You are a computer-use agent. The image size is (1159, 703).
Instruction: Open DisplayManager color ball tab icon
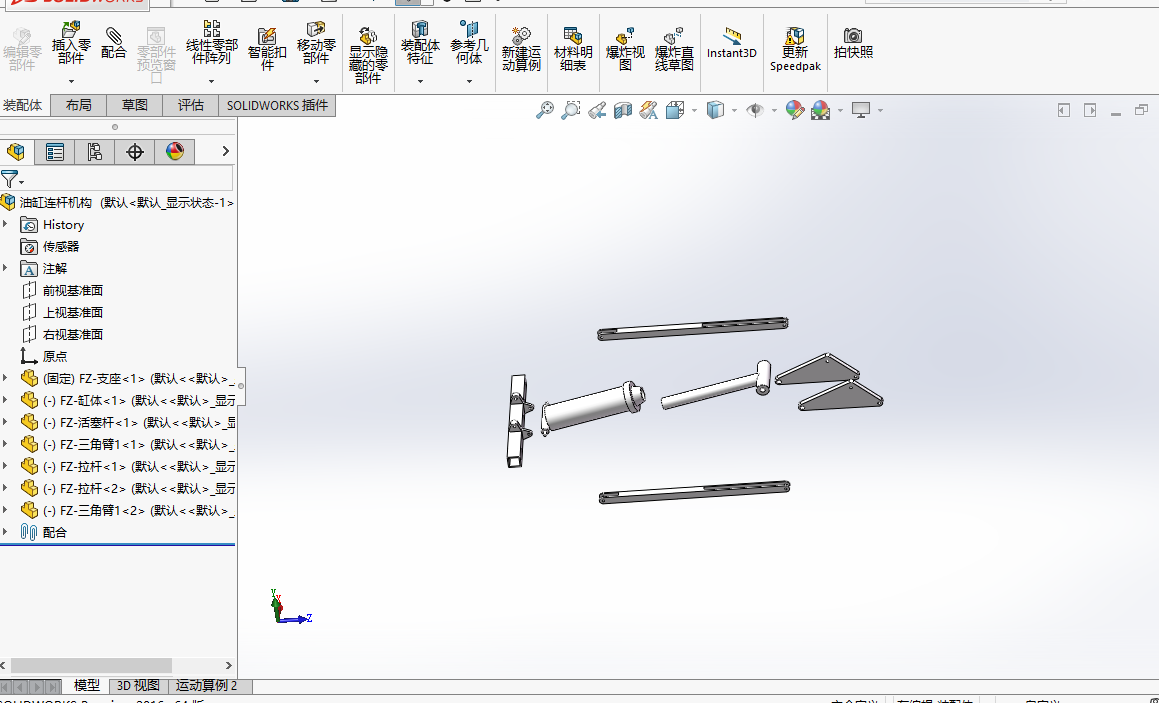click(x=174, y=152)
